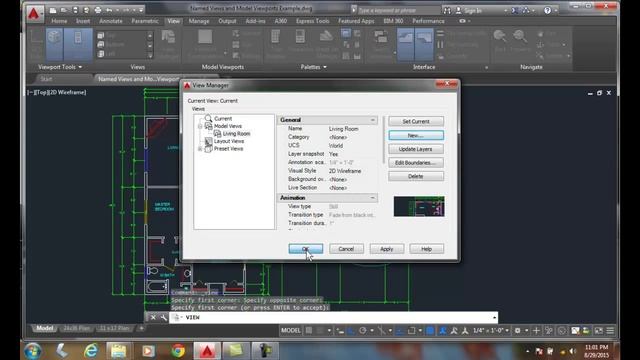Screen dimensions: 640x360
Task: Collapse the Animation properties section
Action: coord(373,198)
